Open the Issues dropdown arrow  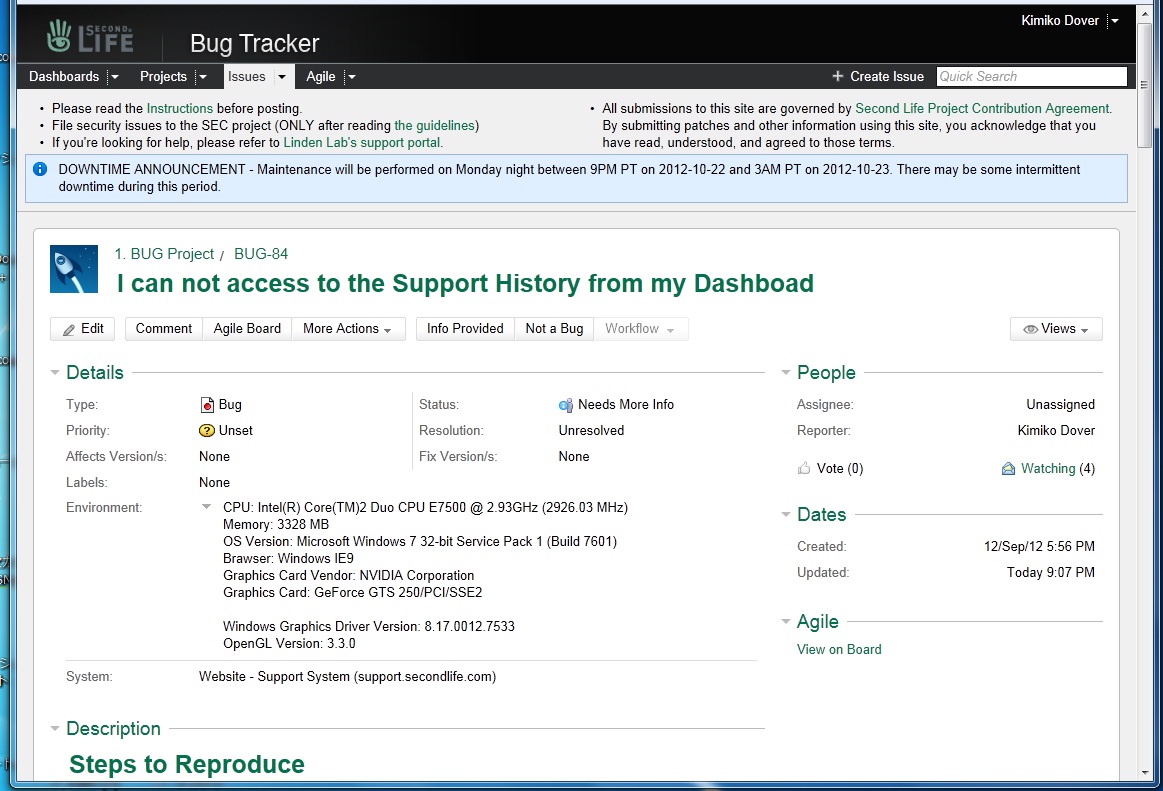pyautogui.click(x=282, y=76)
